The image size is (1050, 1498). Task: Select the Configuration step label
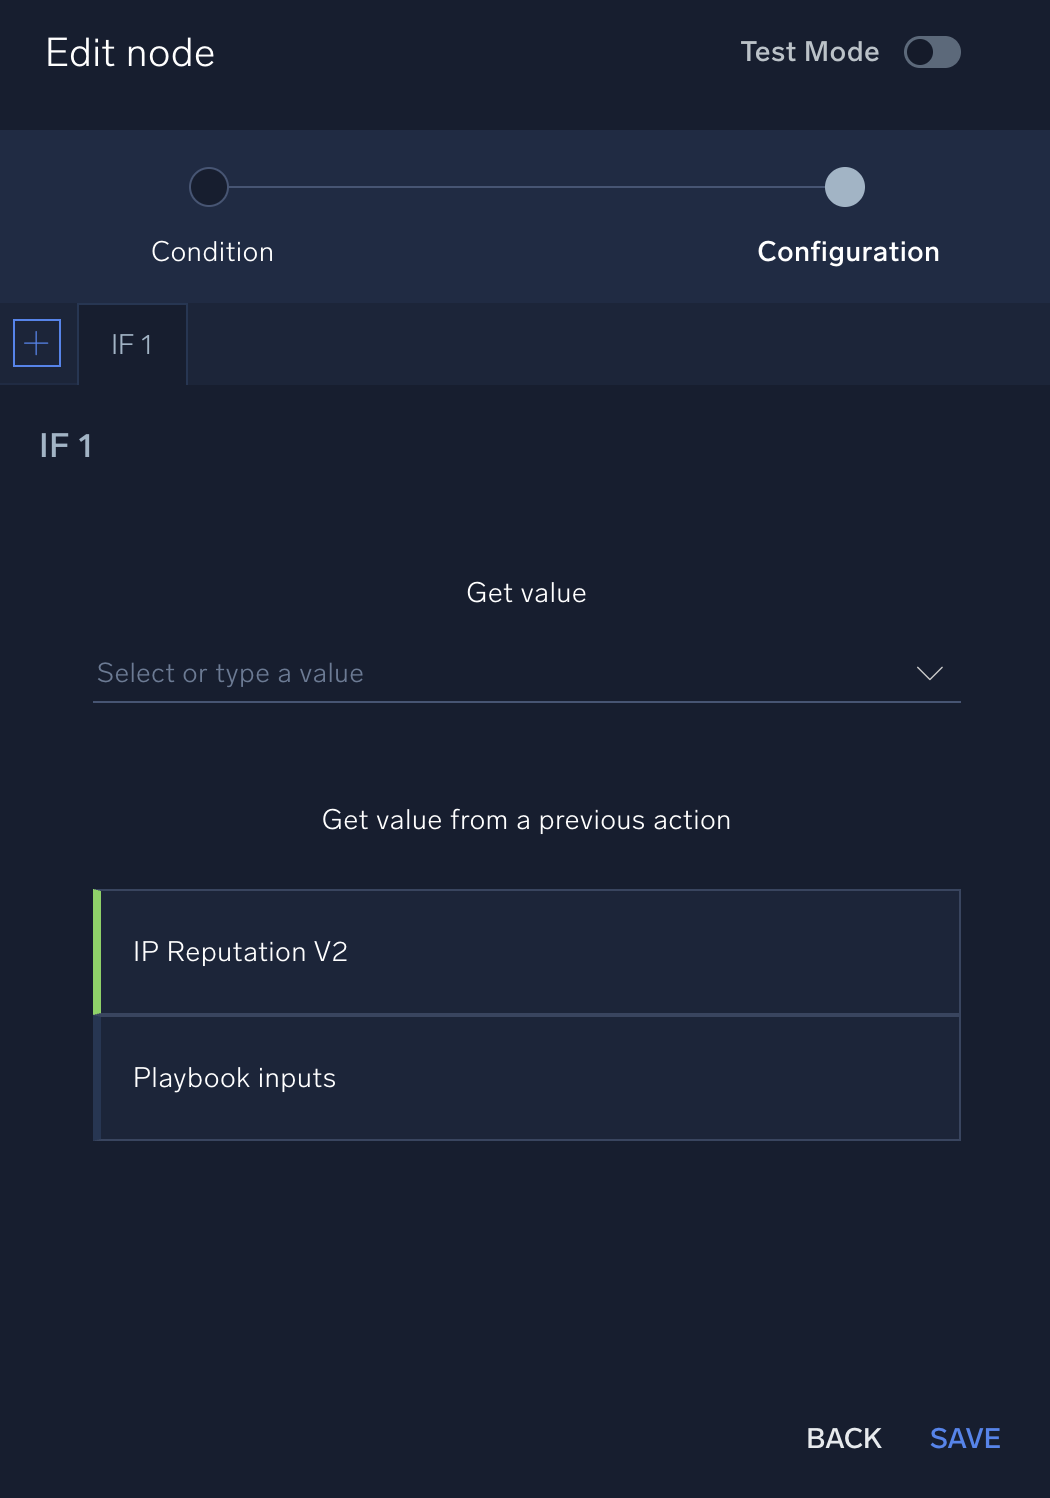(x=848, y=252)
